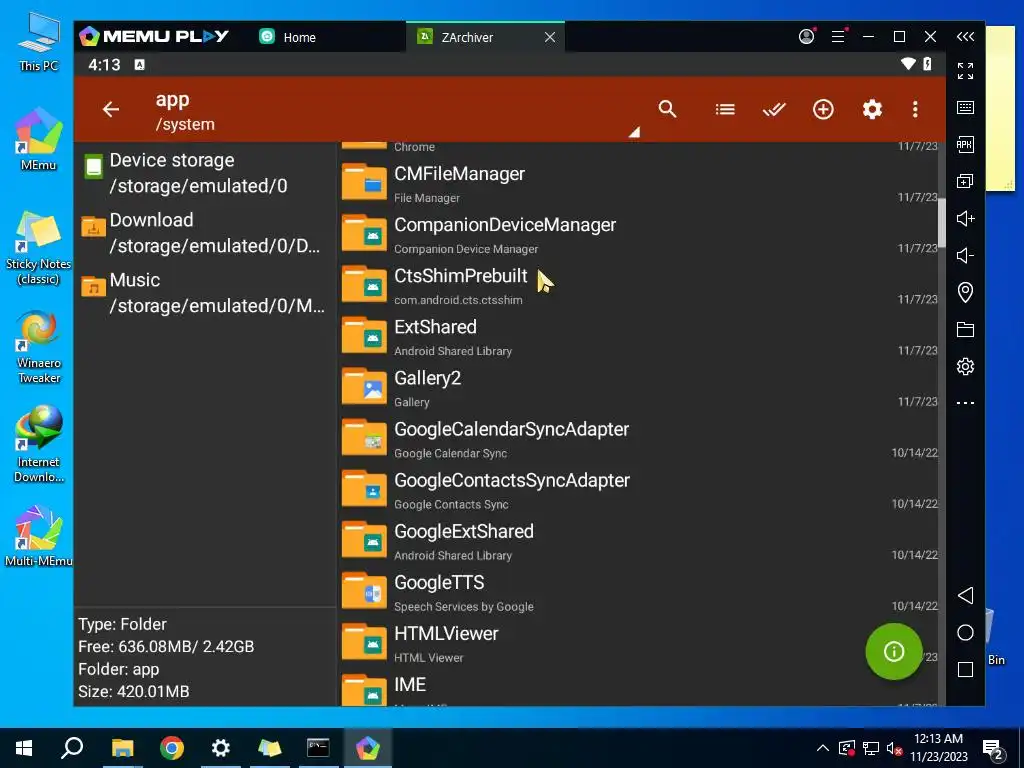Open MEmu account profile icon
Screen dimensions: 1024x768
807,37
